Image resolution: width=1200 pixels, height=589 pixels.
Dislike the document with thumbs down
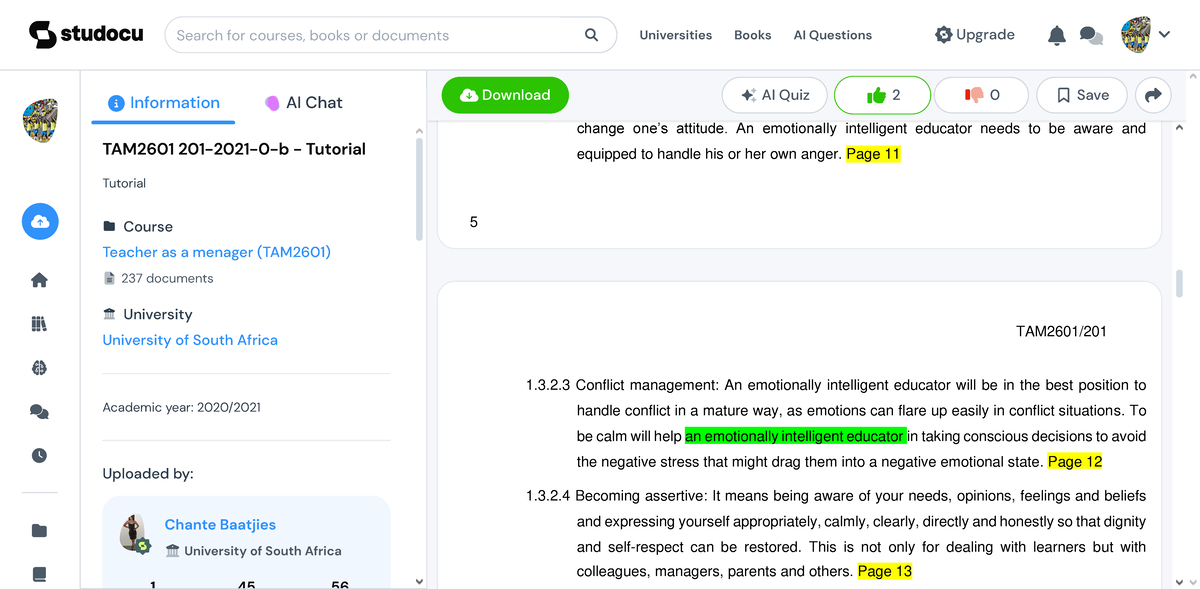click(x=980, y=95)
